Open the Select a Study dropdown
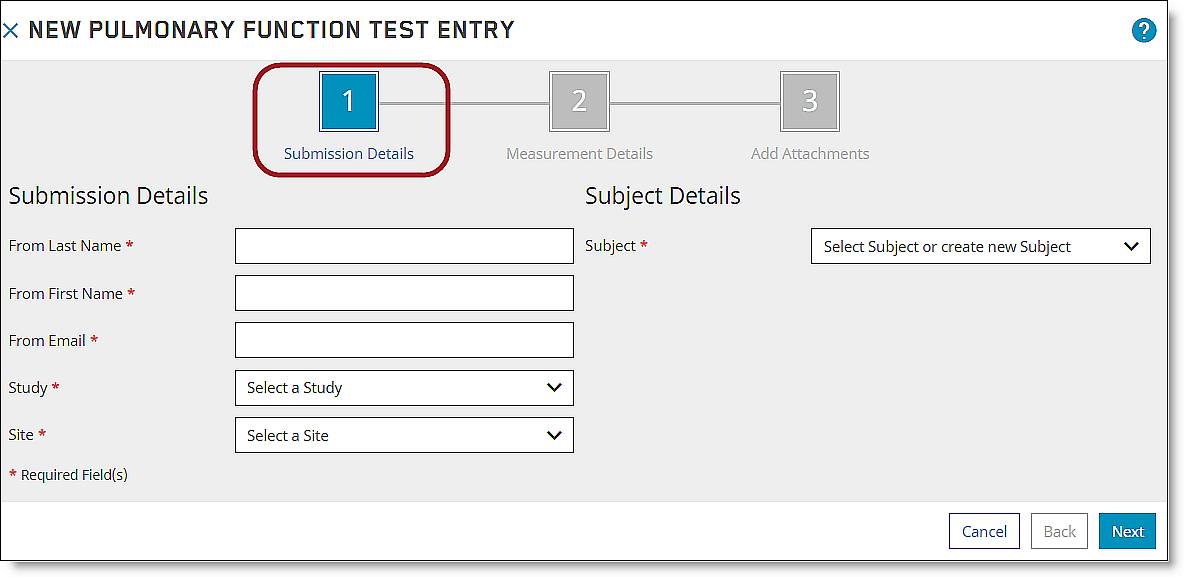The height and width of the screenshot is (577, 1184). click(404, 387)
